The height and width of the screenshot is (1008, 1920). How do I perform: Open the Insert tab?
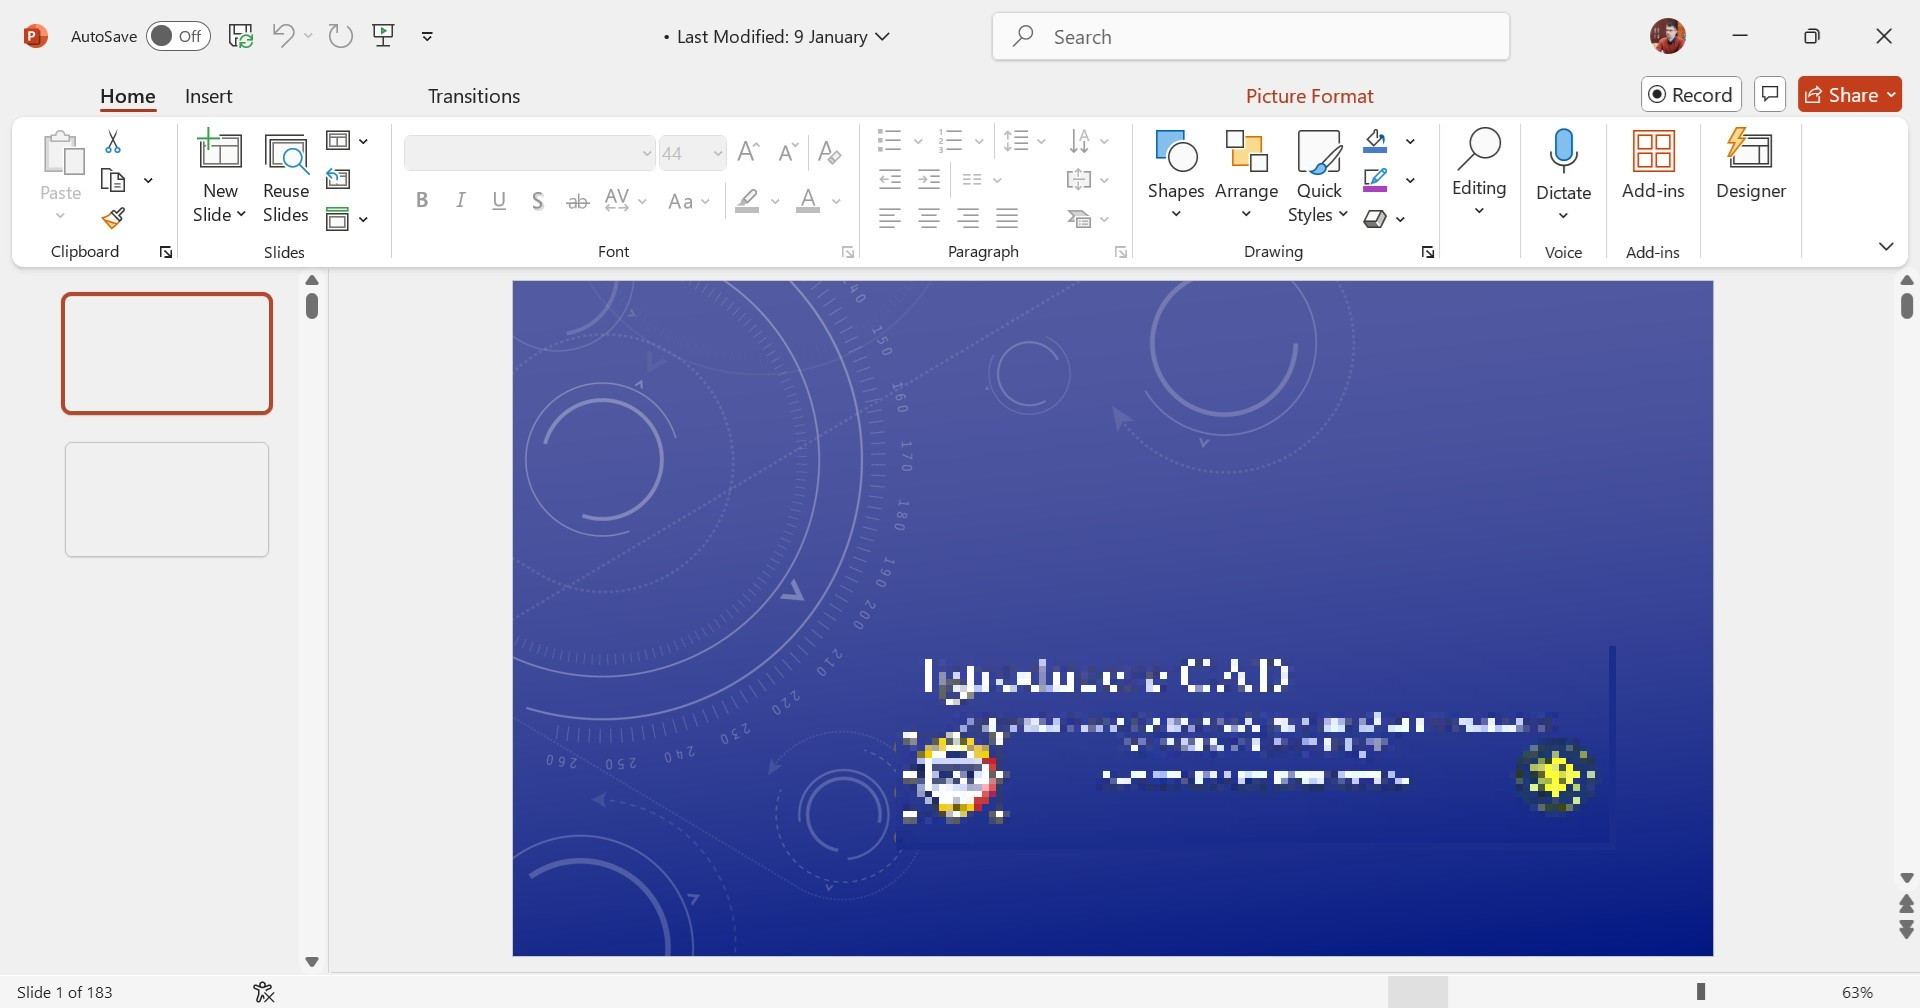[209, 96]
